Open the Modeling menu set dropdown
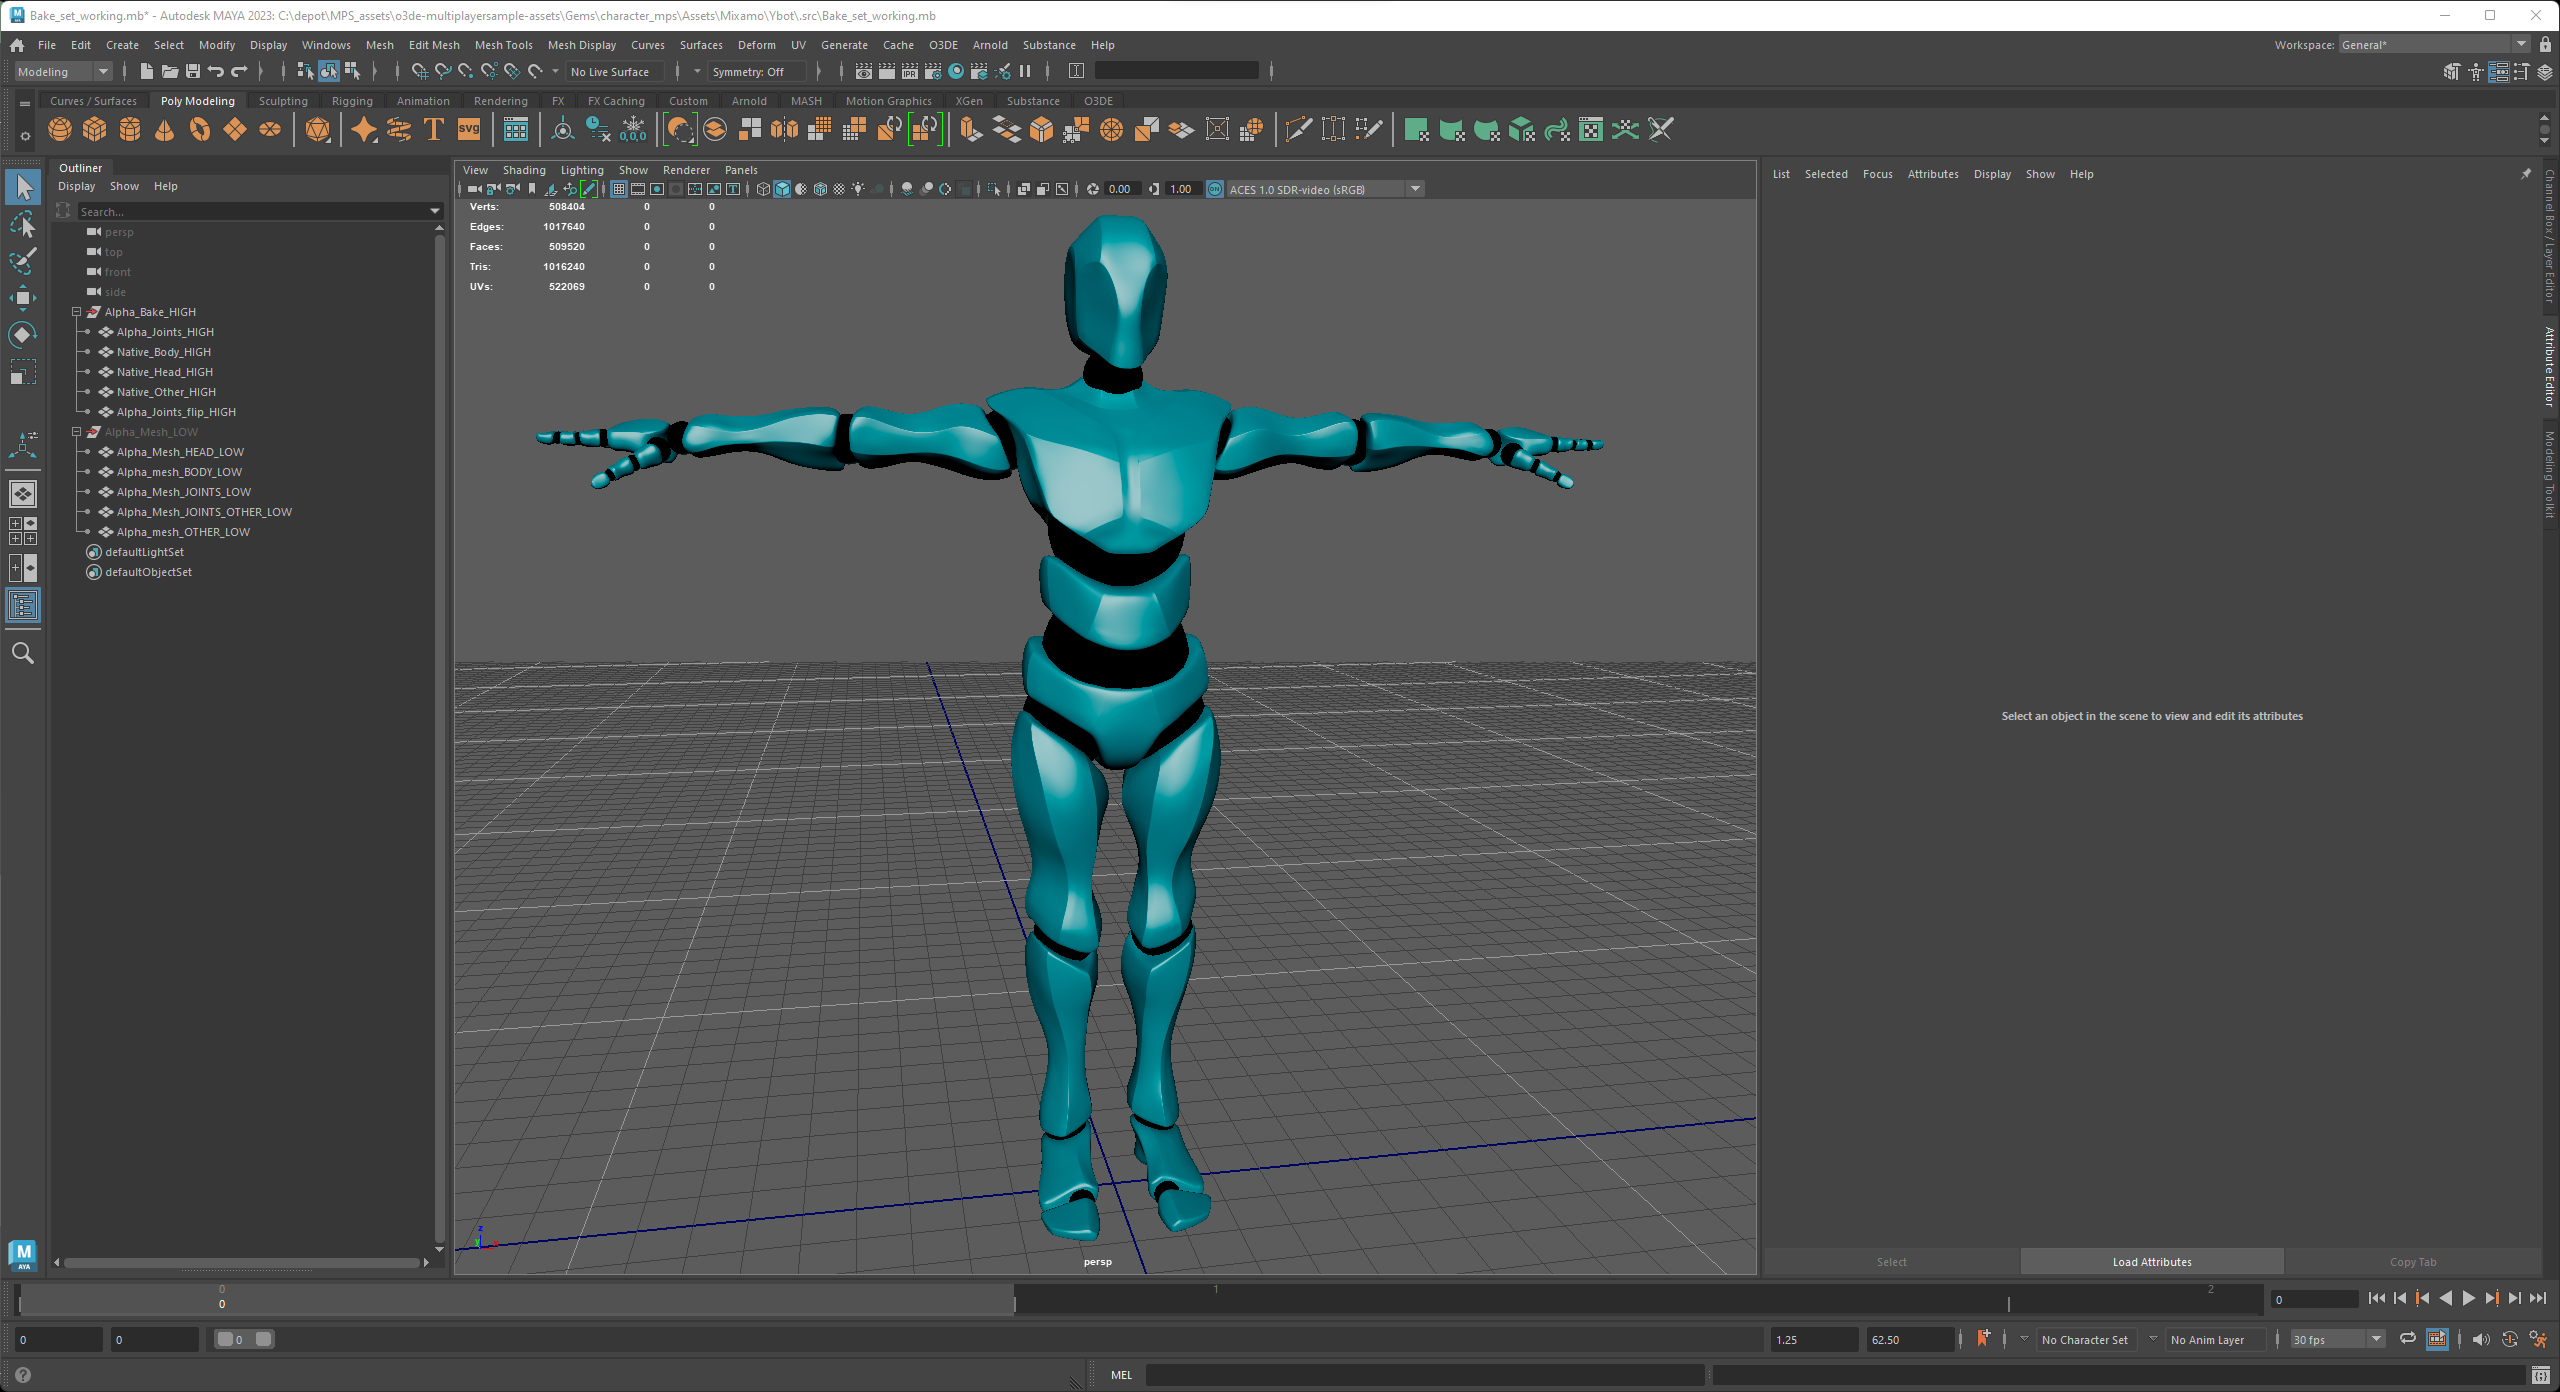This screenshot has height=1392, width=2560. coord(62,71)
